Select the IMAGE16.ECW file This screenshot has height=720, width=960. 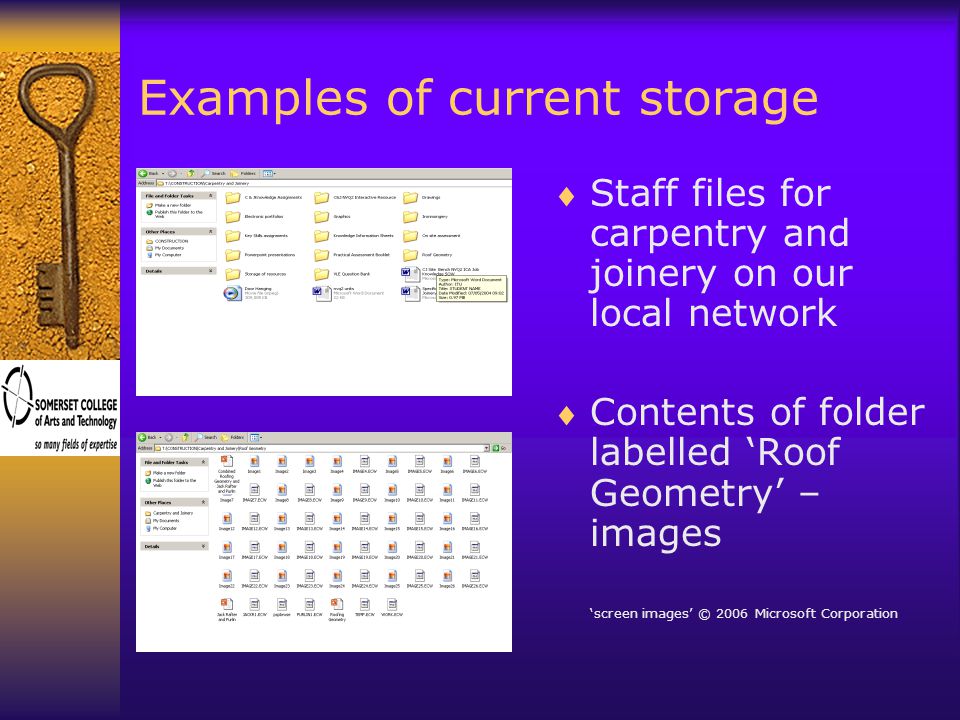pyautogui.click(x=474, y=522)
